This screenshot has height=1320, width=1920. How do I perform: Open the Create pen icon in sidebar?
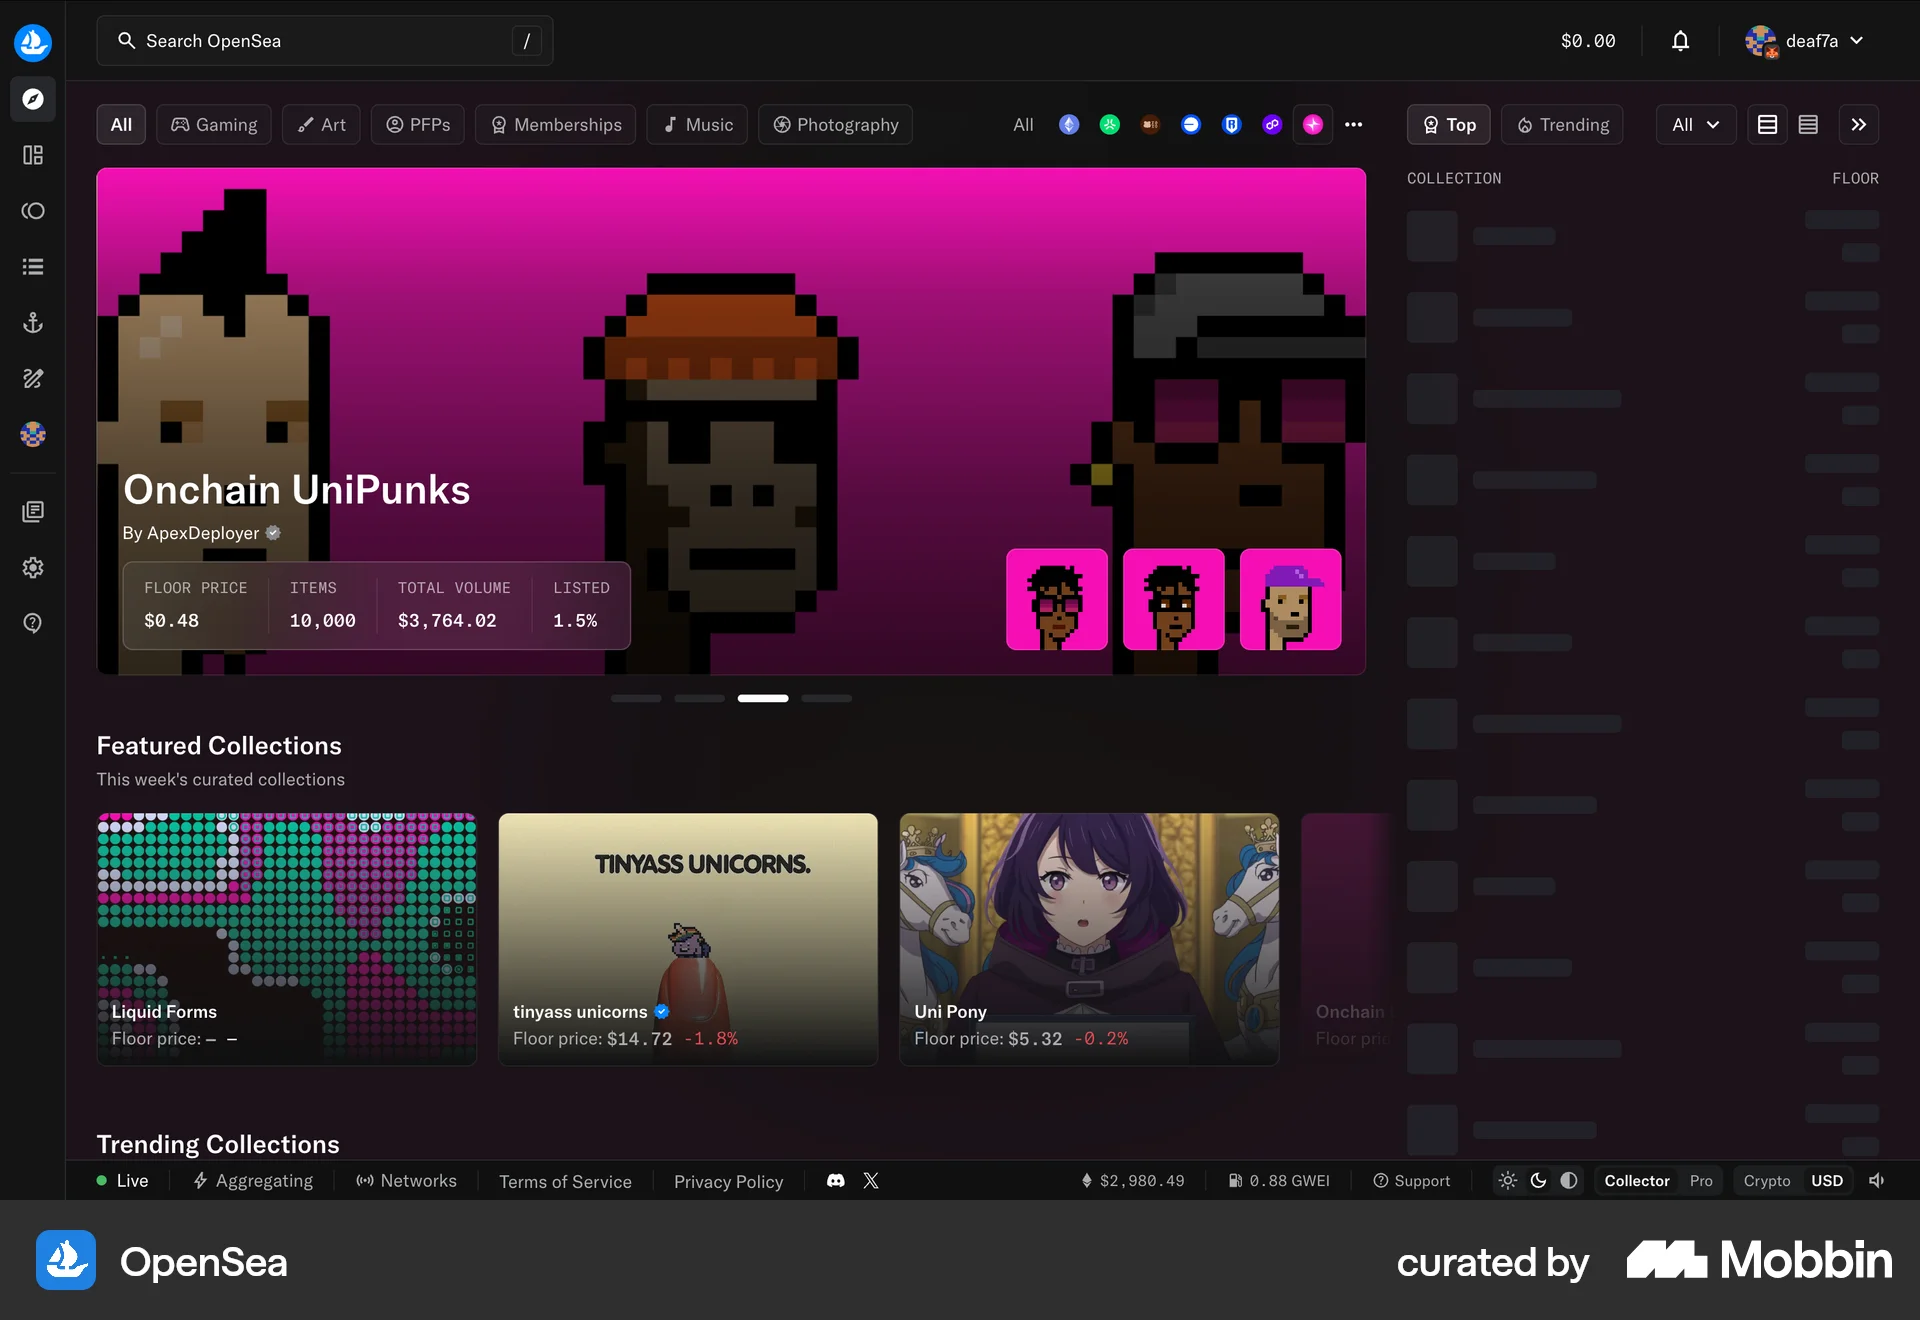point(33,378)
